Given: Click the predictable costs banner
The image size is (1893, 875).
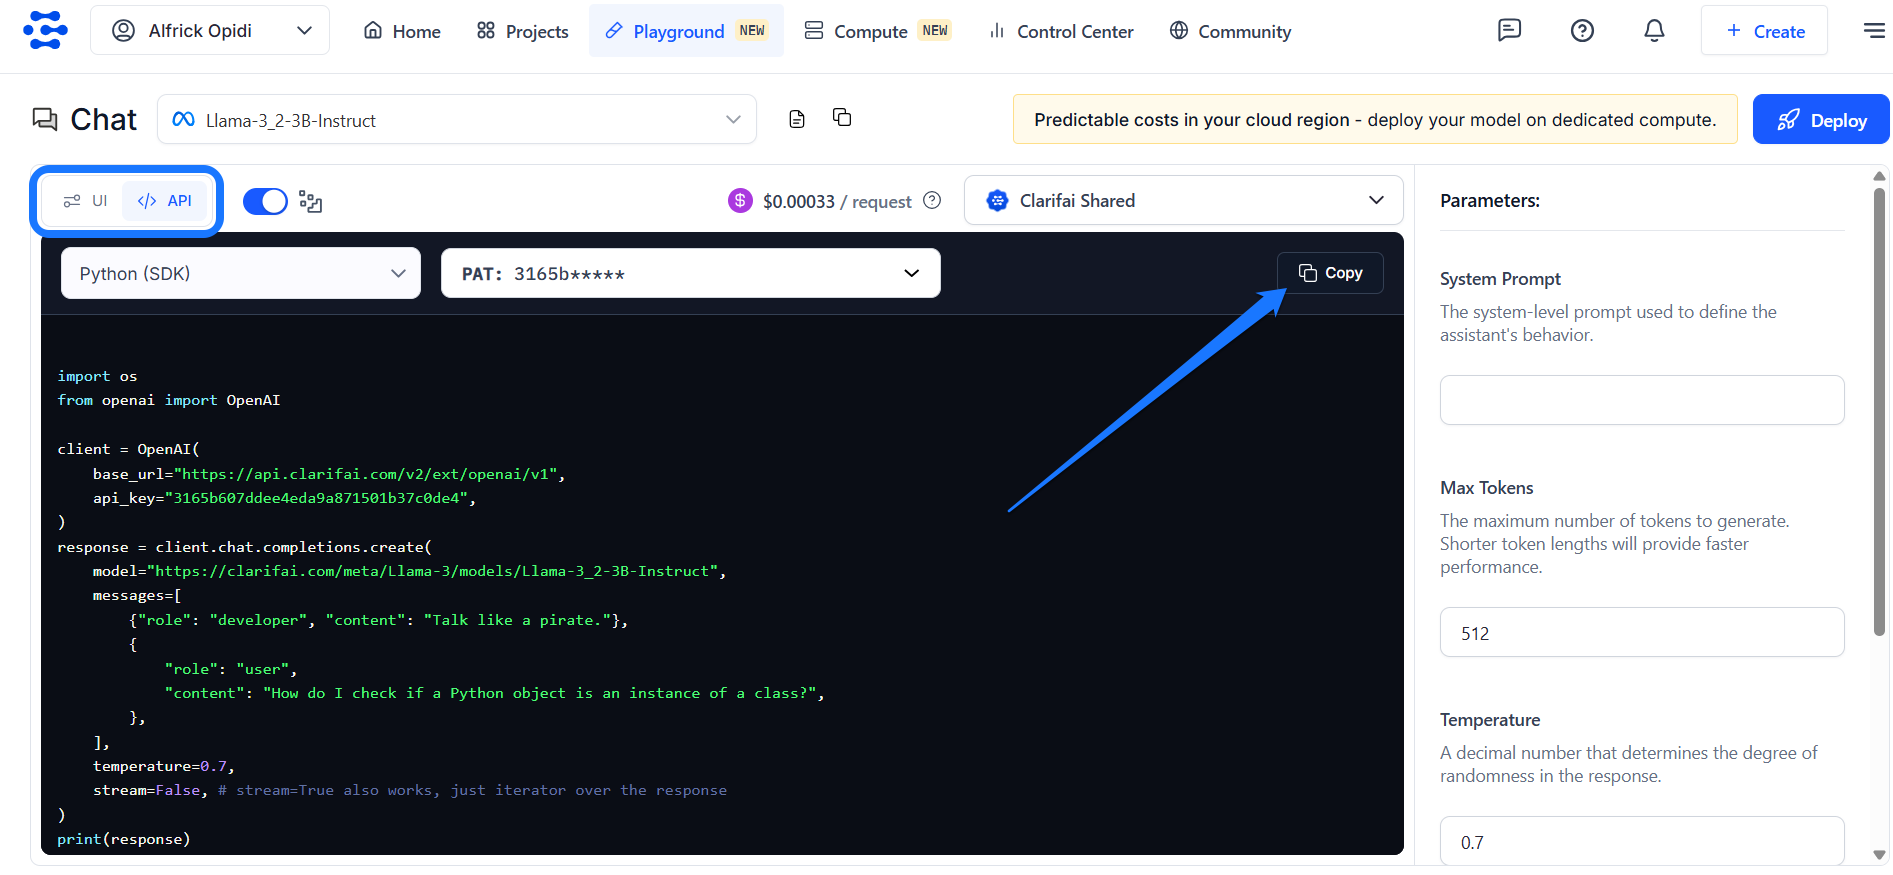Looking at the screenshot, I should click(1375, 120).
